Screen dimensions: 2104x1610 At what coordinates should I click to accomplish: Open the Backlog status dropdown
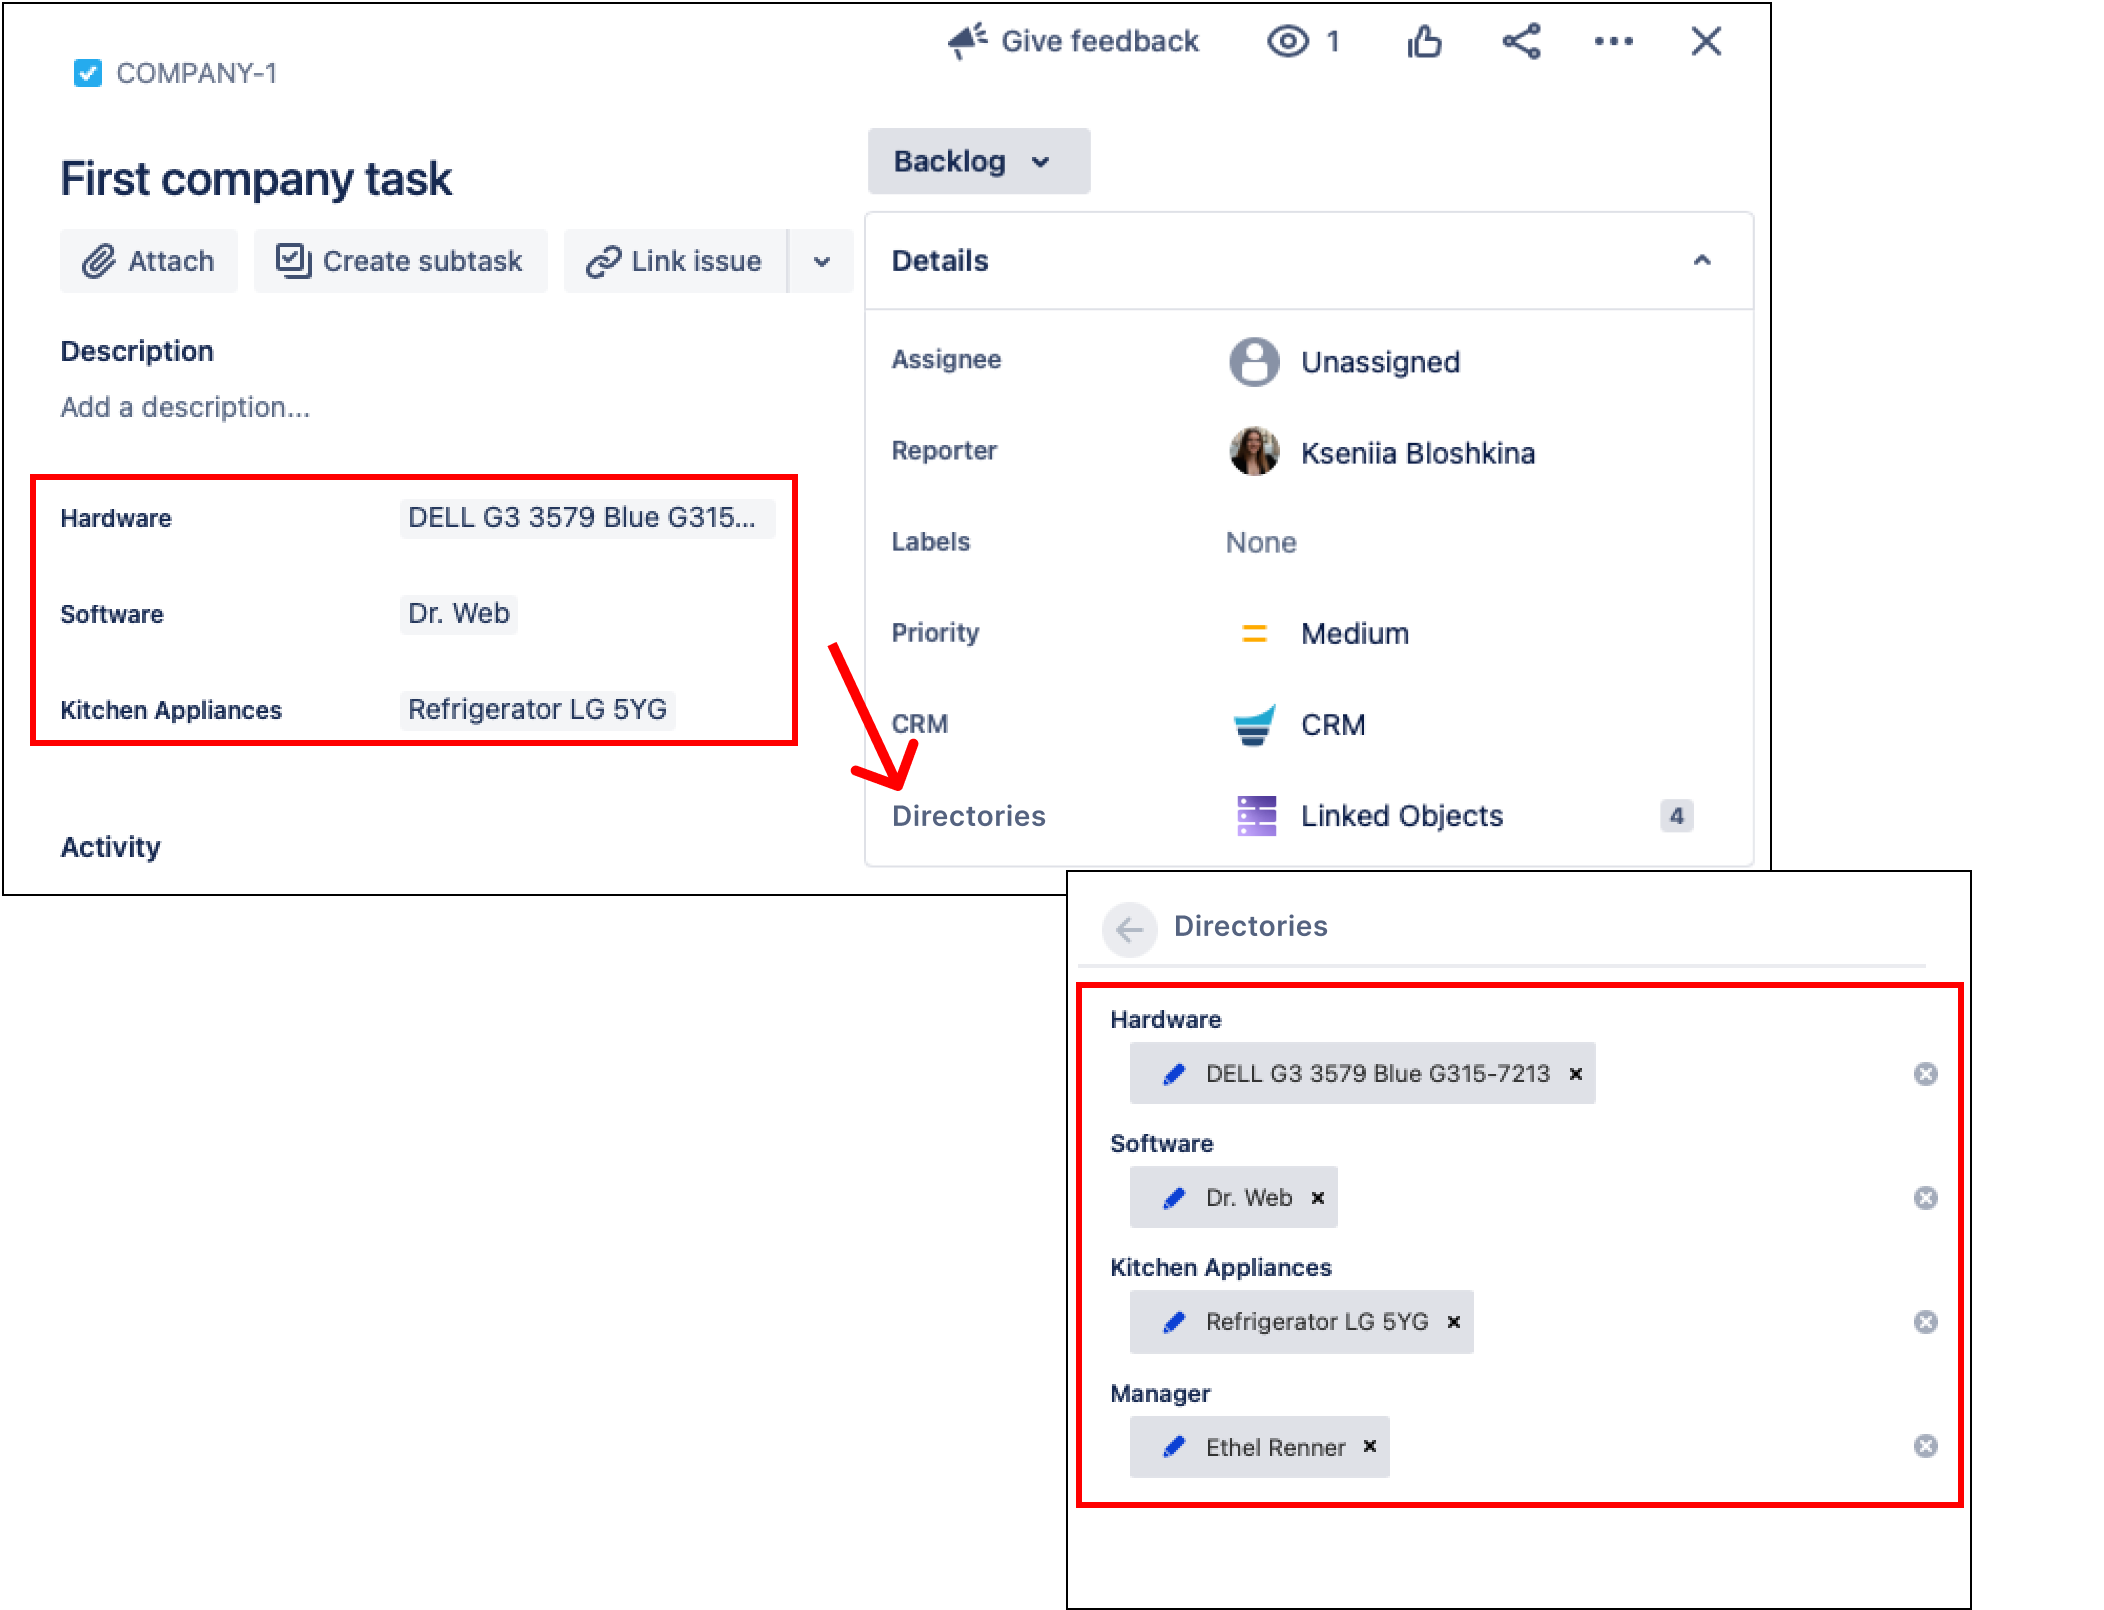point(977,161)
